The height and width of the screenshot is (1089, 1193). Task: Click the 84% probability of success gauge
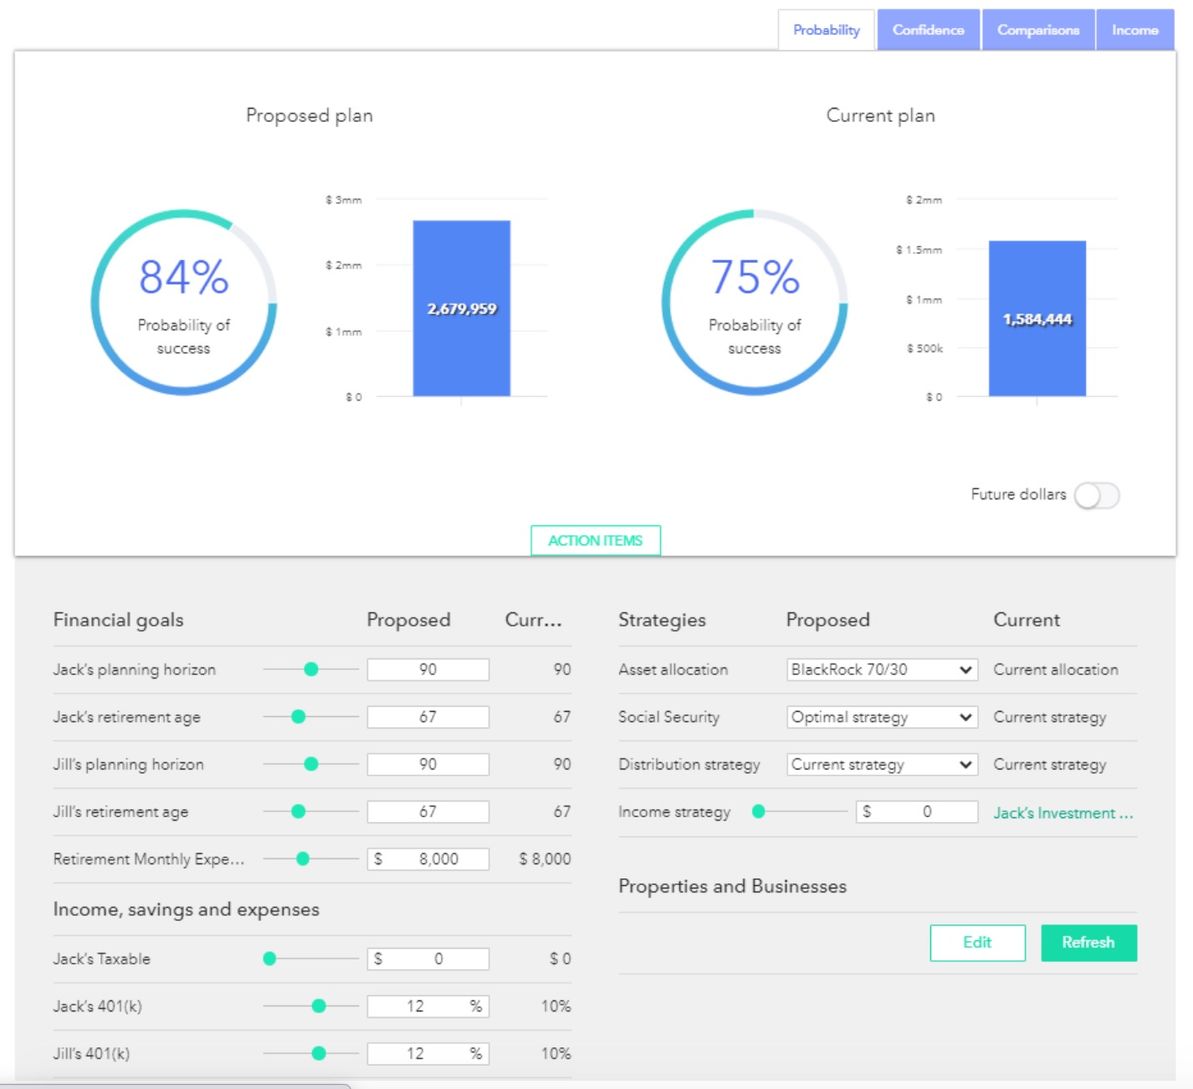(183, 302)
